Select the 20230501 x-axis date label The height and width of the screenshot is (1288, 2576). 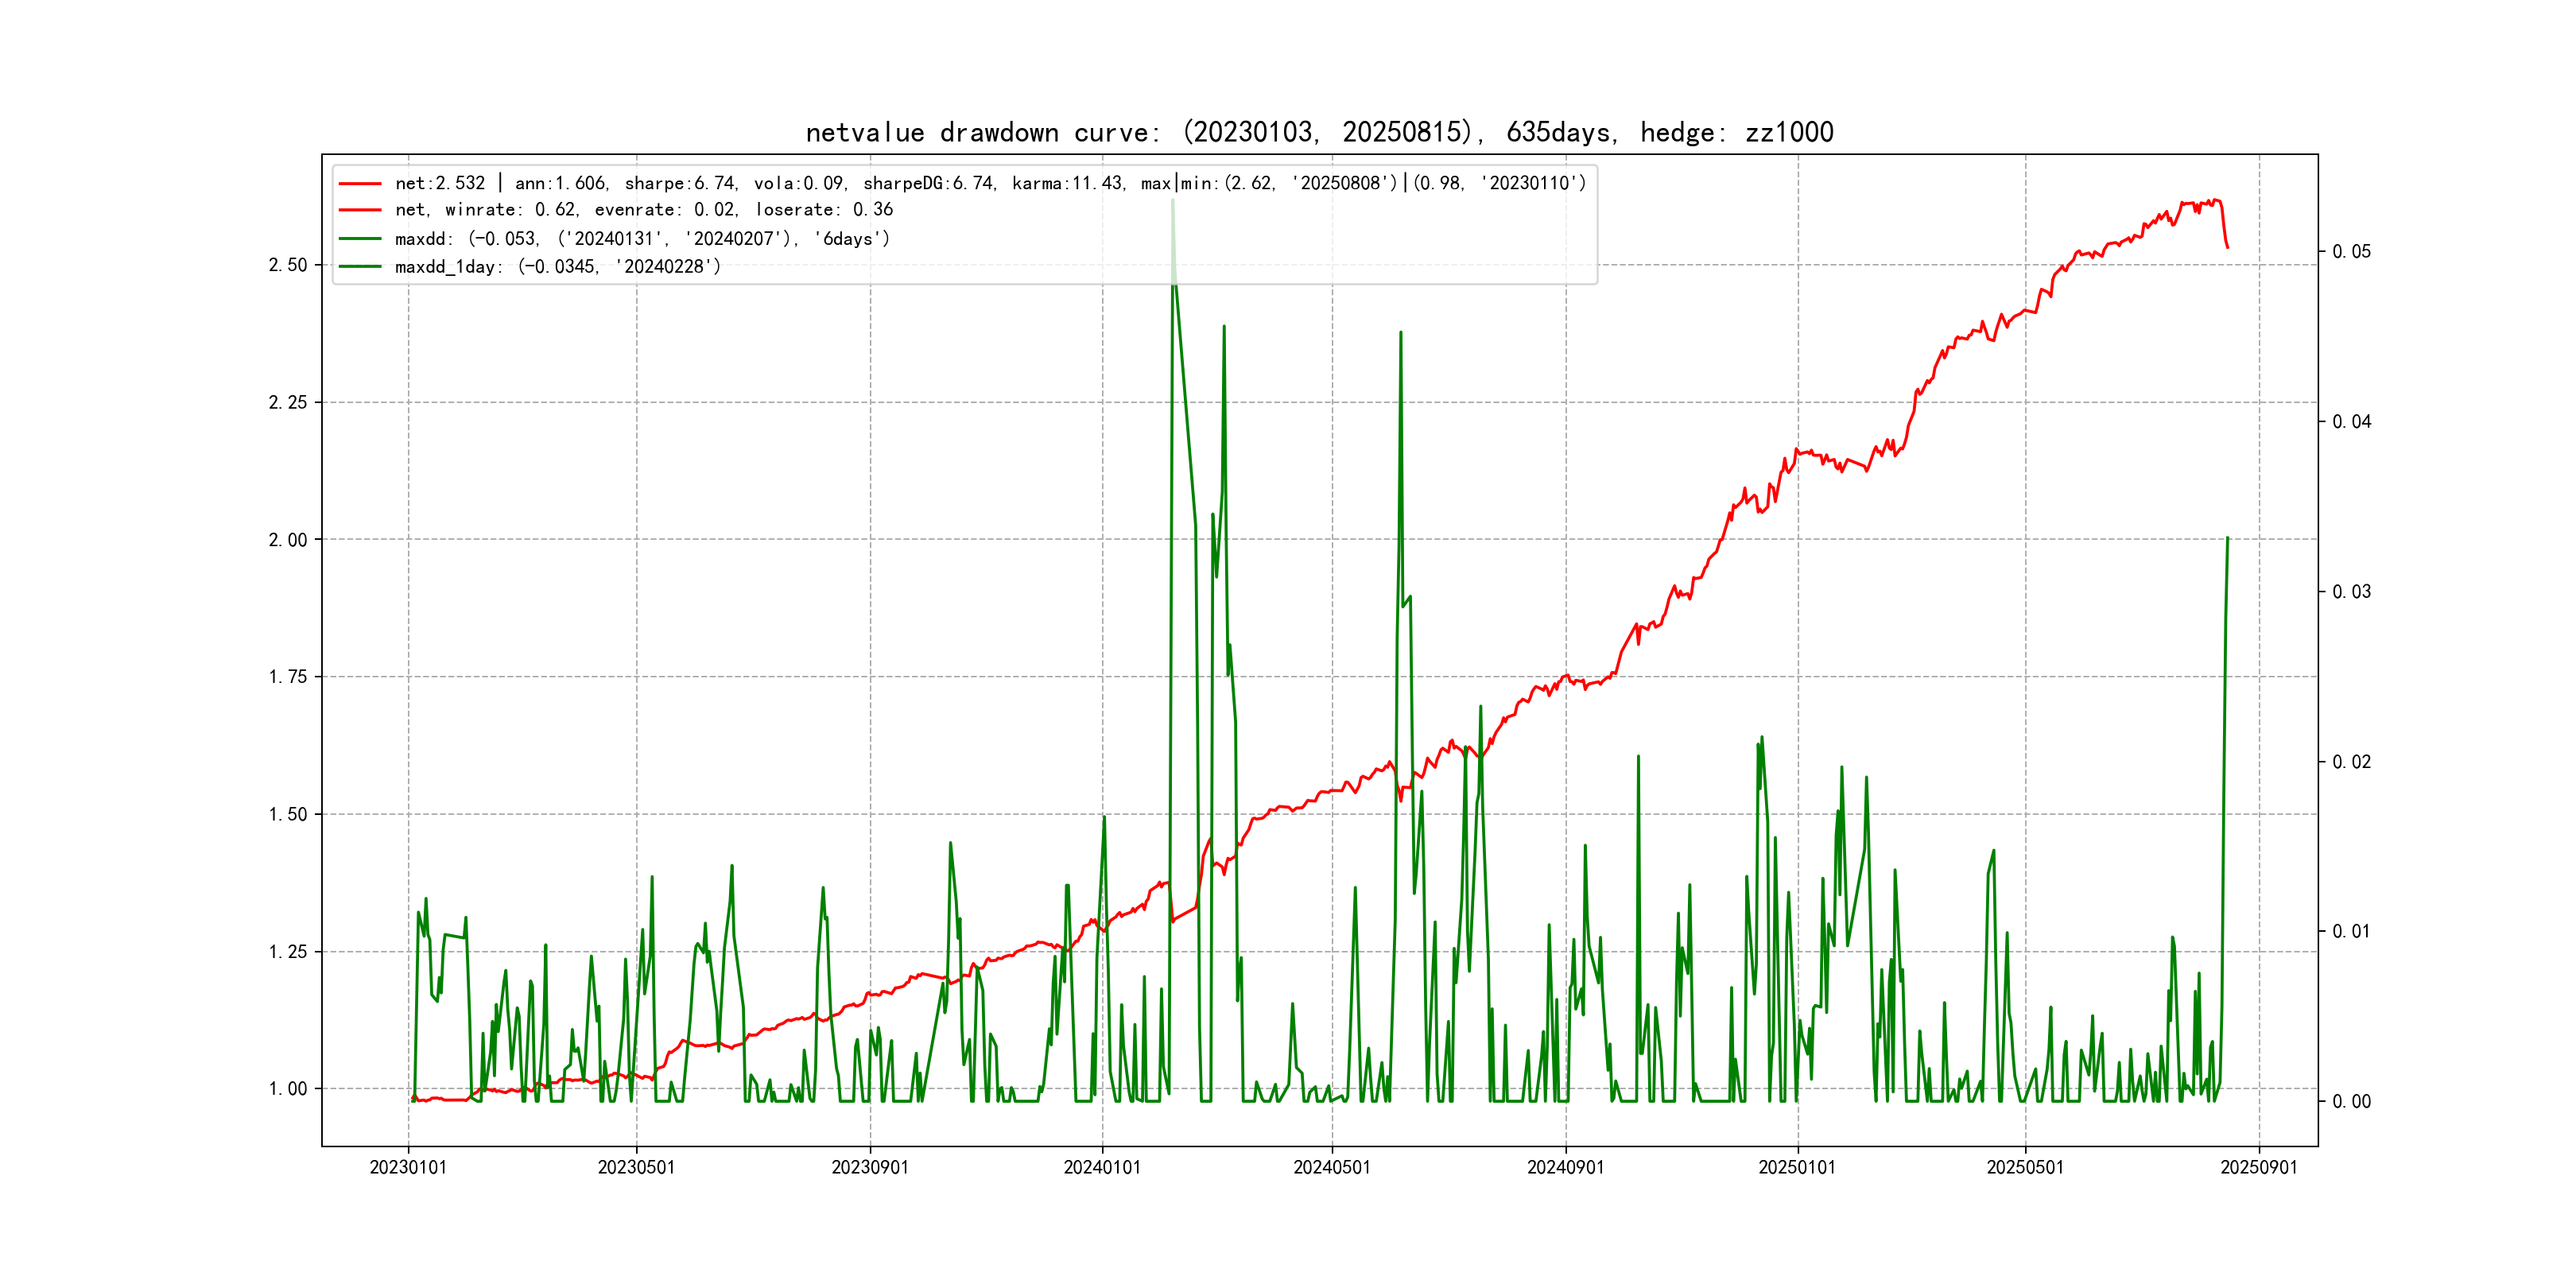tap(636, 1168)
